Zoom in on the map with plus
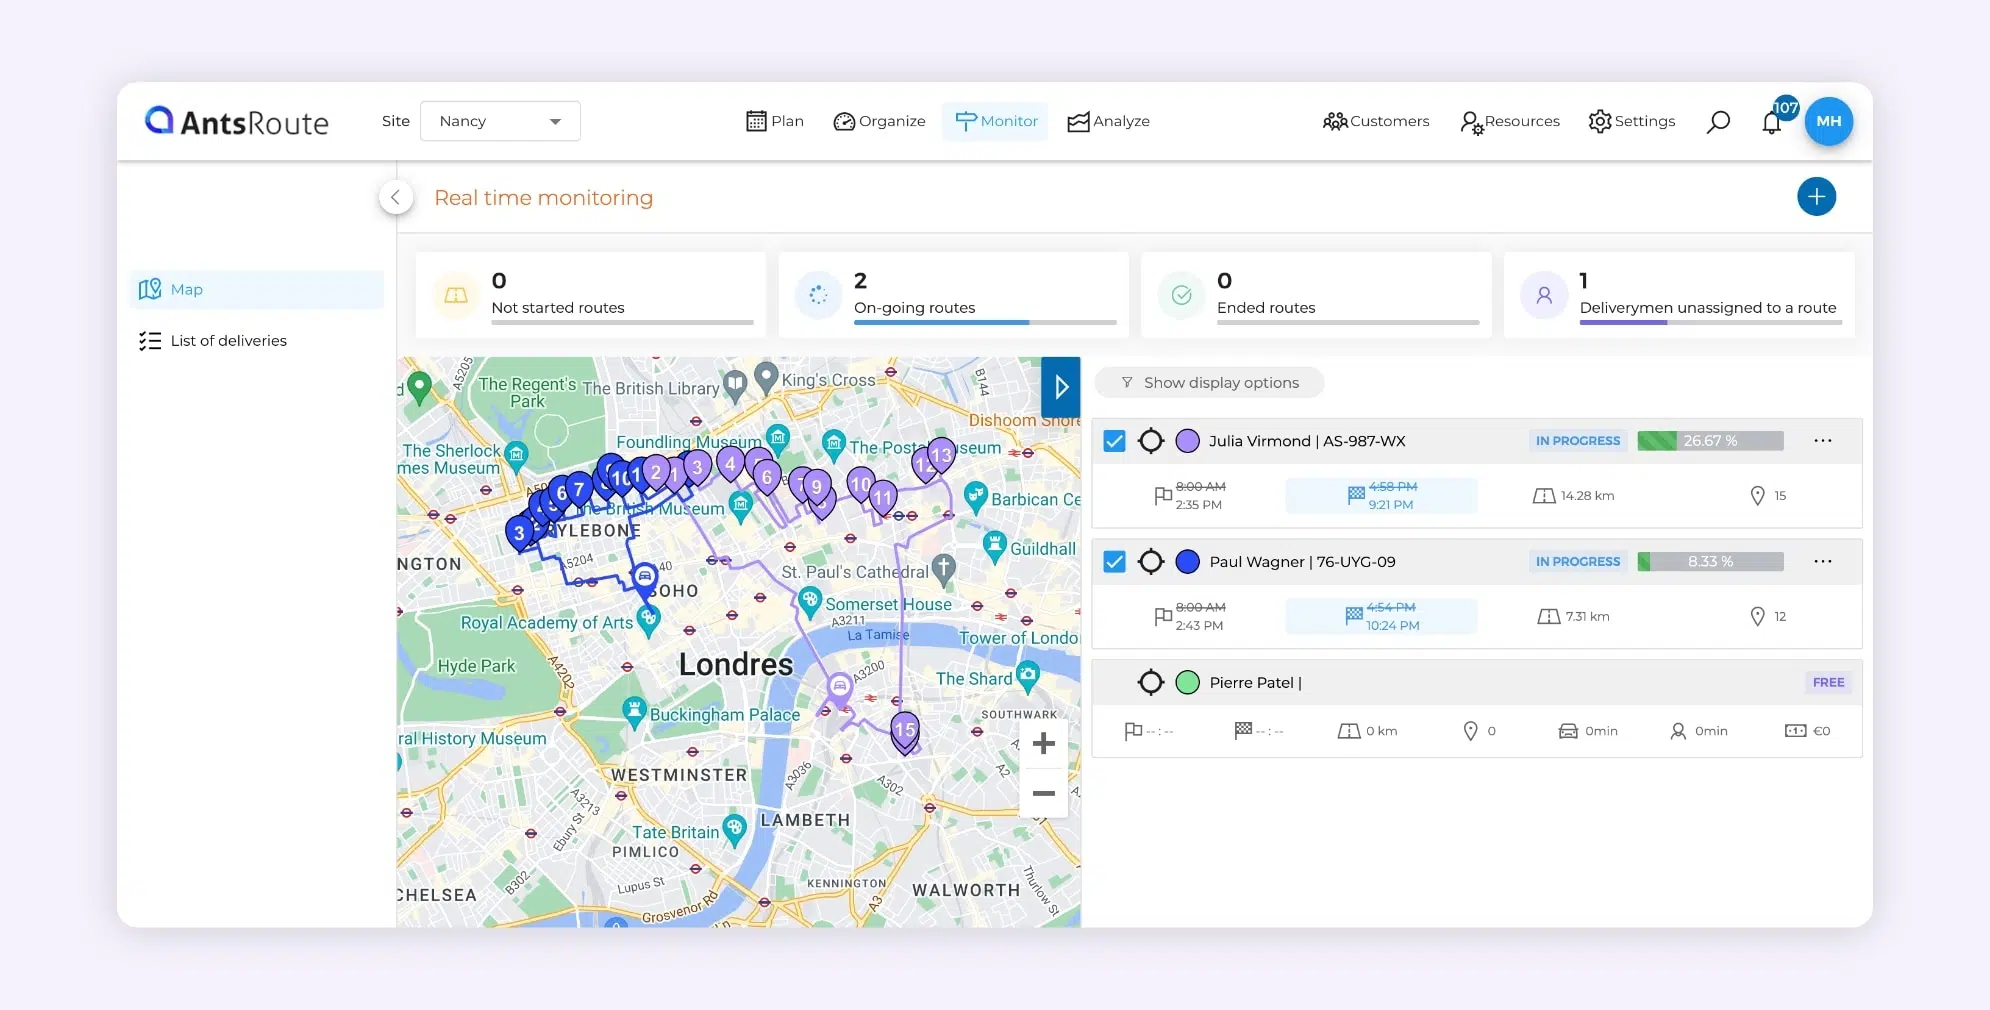Image resolution: width=1990 pixels, height=1010 pixels. tap(1044, 744)
